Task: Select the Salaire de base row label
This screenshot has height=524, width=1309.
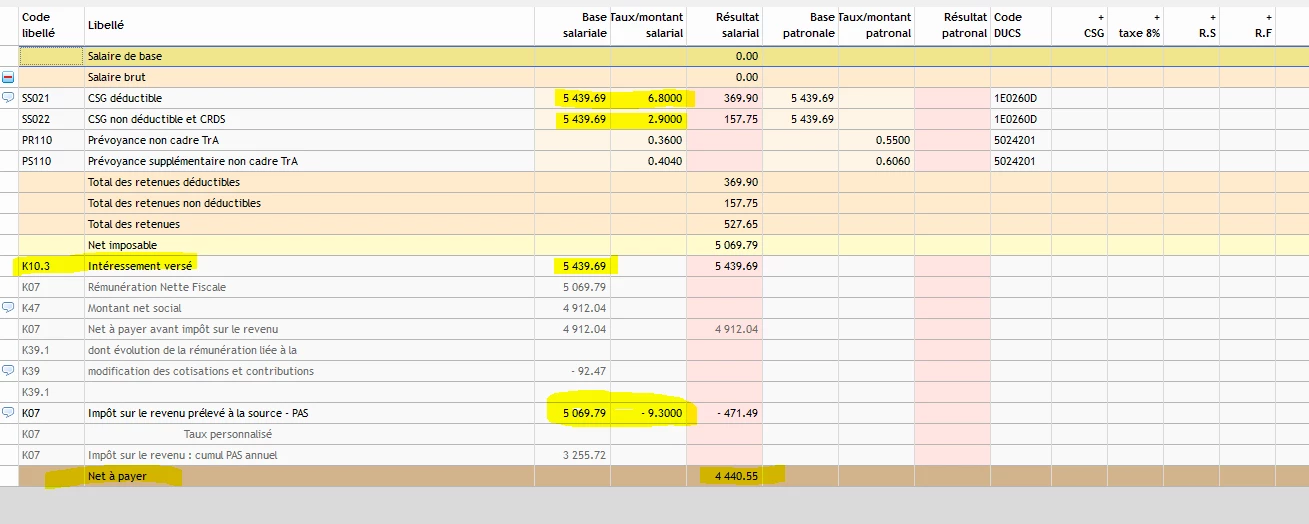Action: tap(125, 56)
